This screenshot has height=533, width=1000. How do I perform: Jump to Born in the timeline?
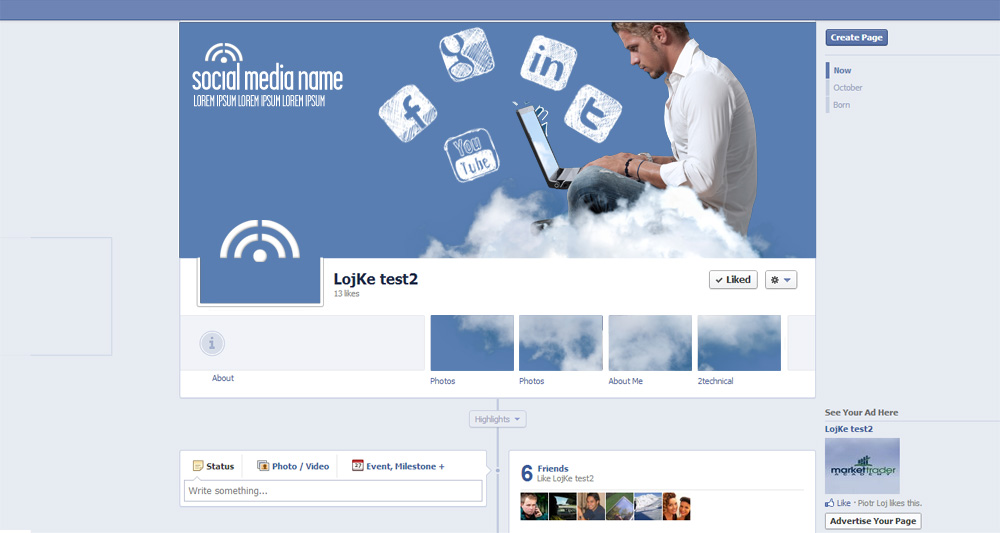pyautogui.click(x=841, y=105)
